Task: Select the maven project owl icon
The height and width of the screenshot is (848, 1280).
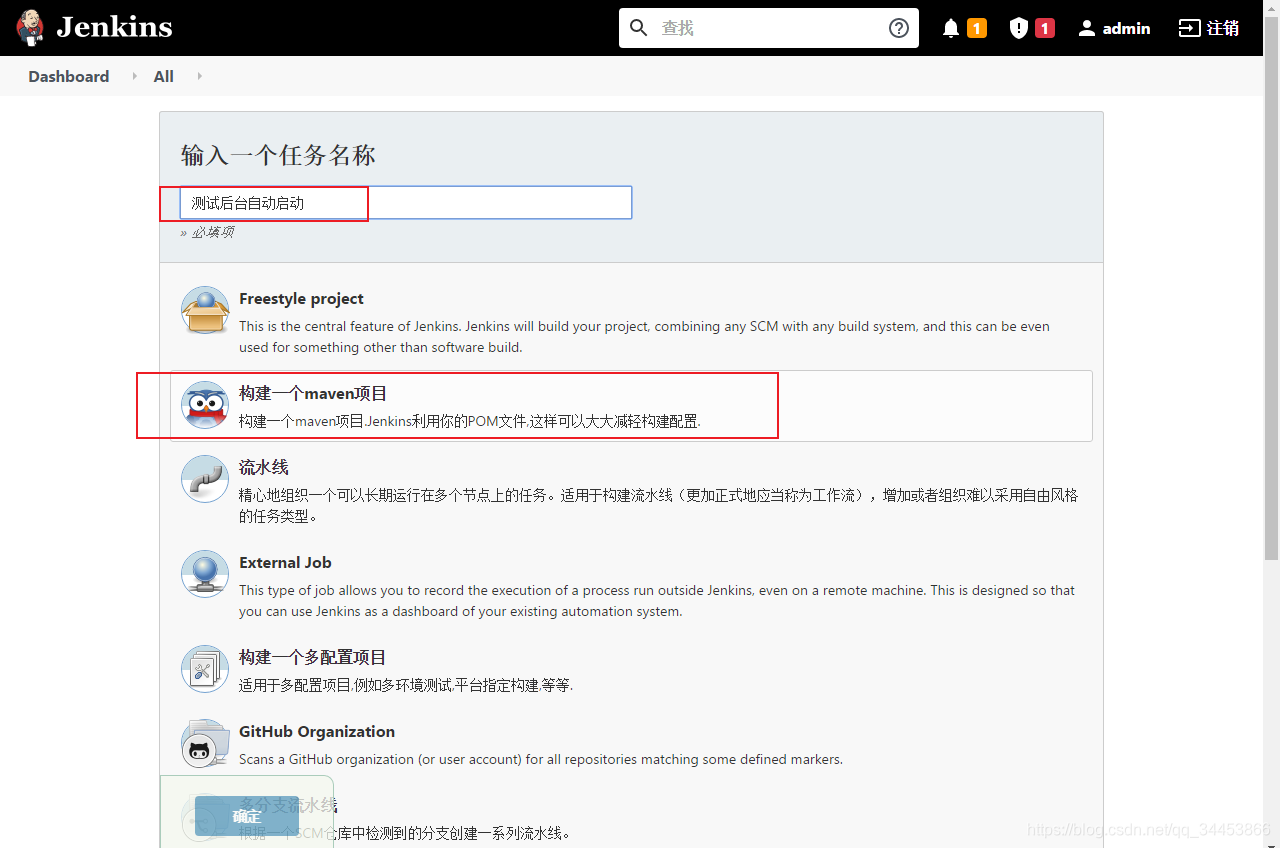Action: click(205, 405)
